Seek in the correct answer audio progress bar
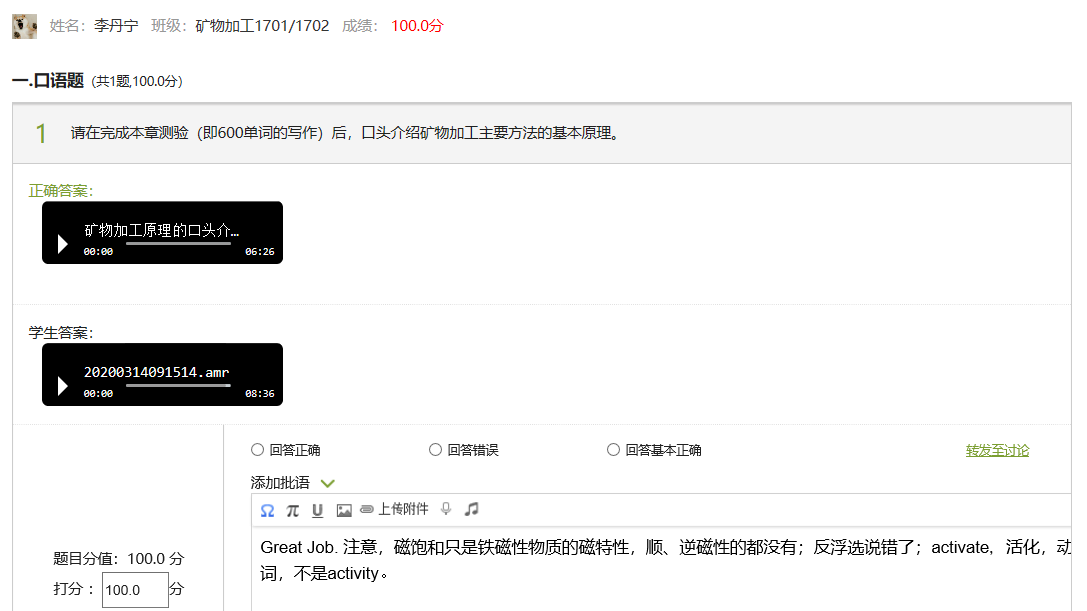The height and width of the screenshot is (611, 1087). (x=178, y=243)
